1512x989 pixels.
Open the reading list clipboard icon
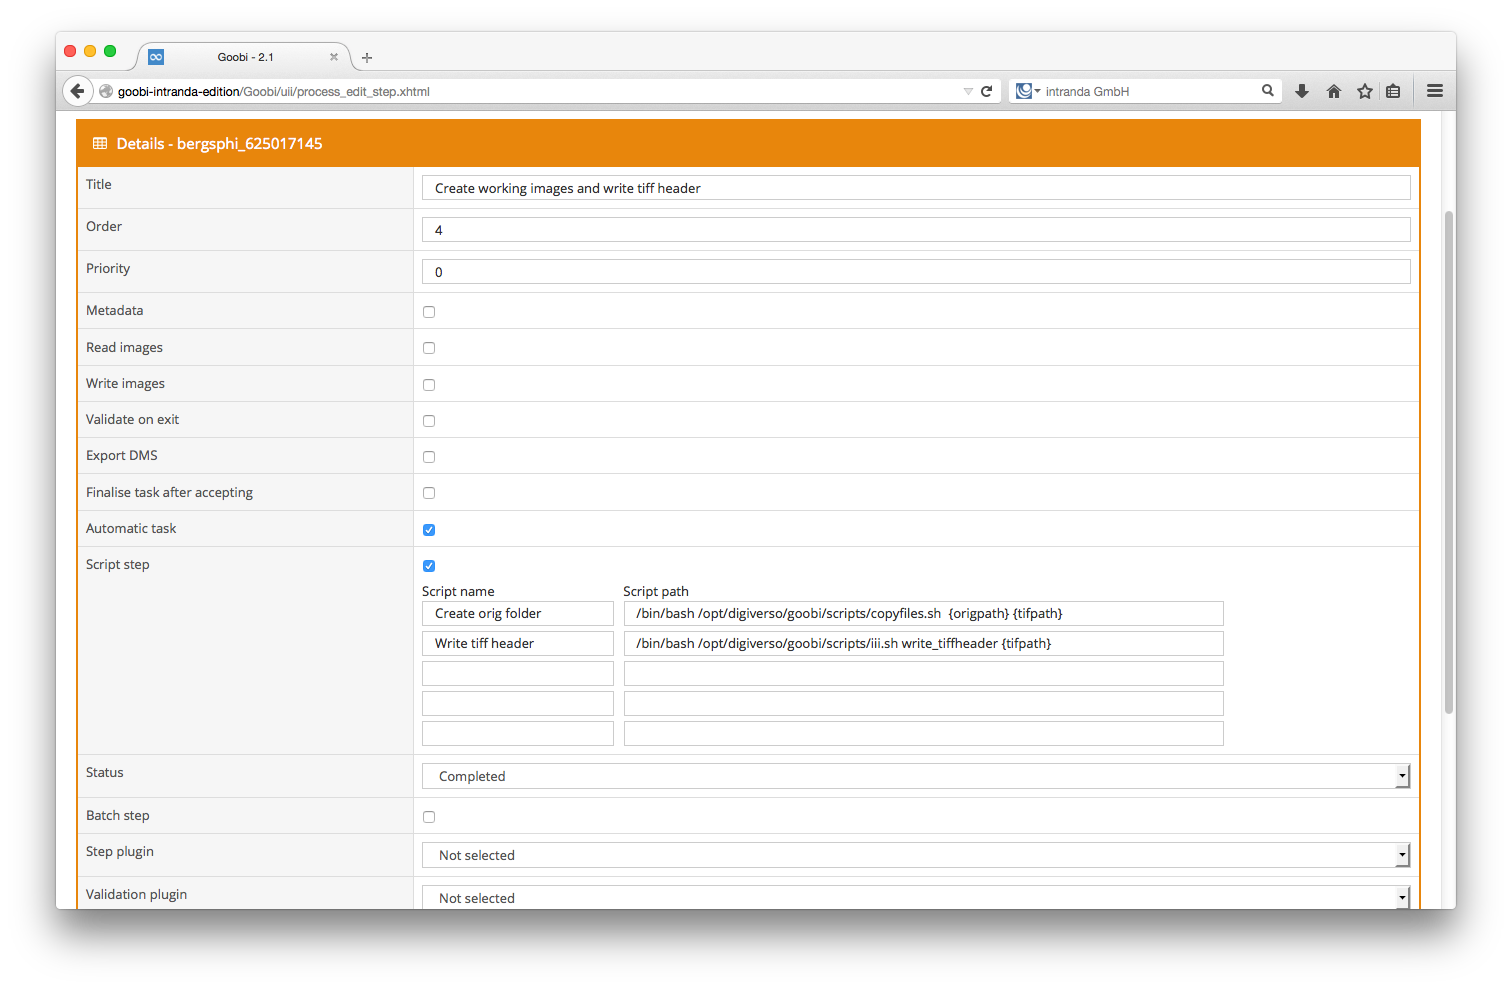coord(1393,90)
